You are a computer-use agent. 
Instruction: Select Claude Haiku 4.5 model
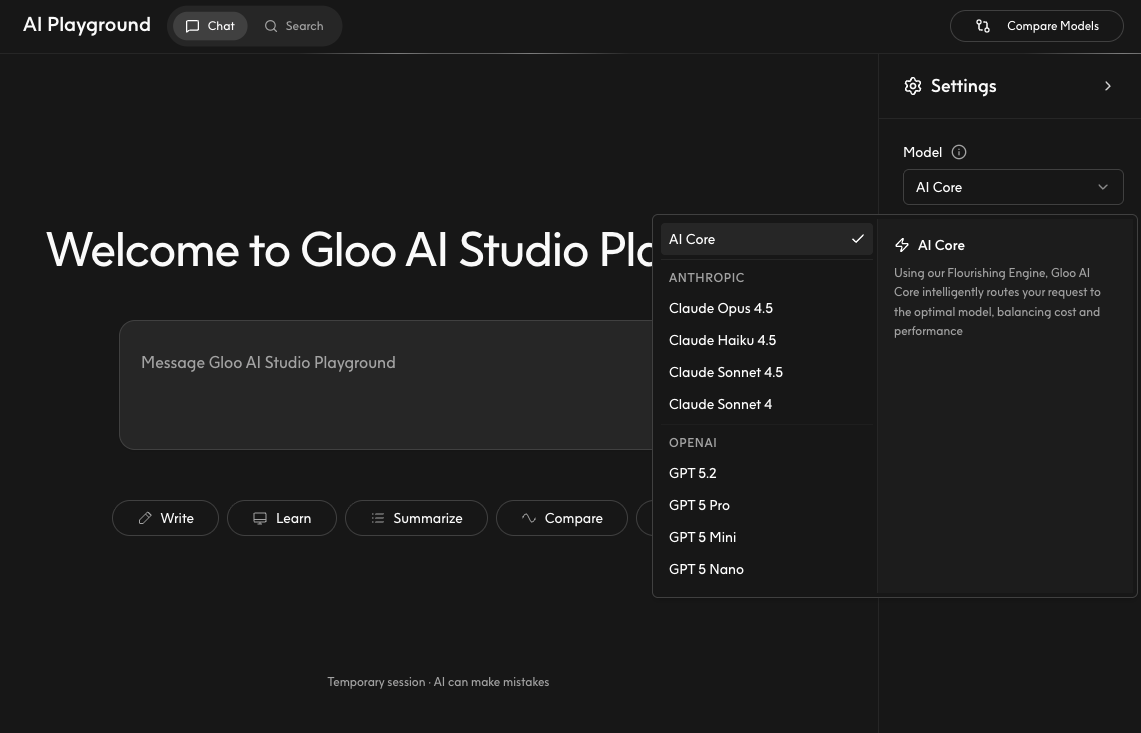(767, 341)
